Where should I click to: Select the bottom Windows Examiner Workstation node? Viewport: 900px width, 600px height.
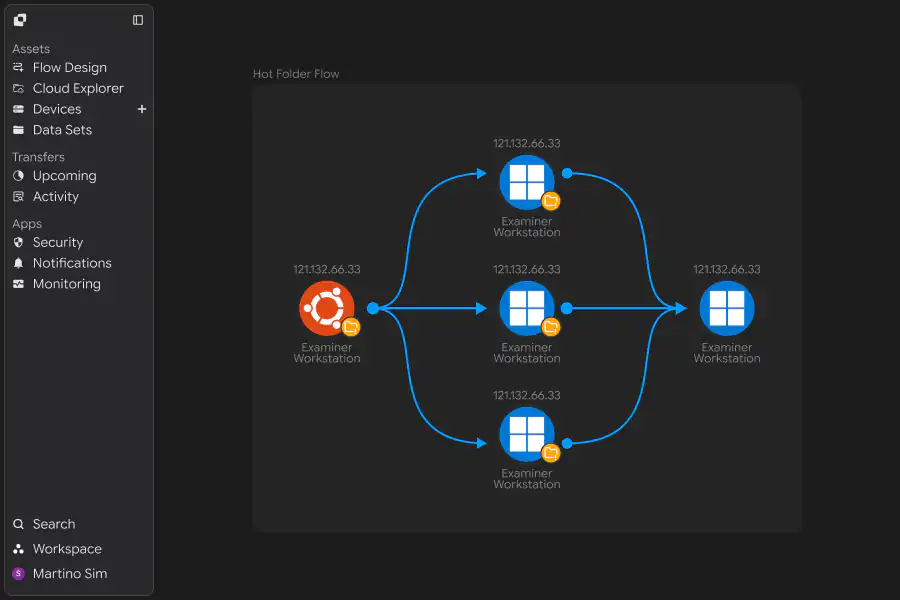point(527,435)
